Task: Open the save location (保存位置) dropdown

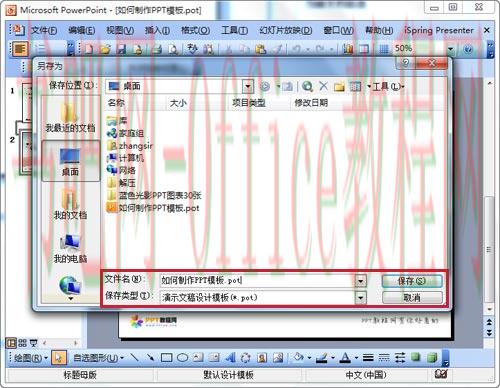Action: pos(247,87)
